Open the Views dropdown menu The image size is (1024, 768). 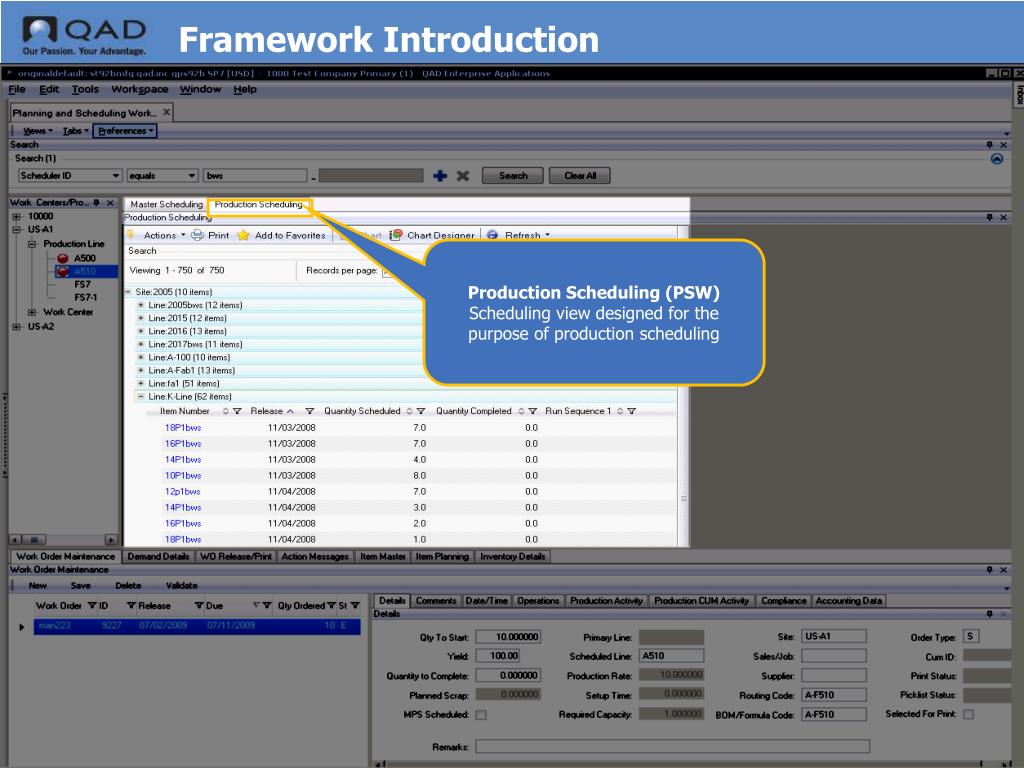coord(38,131)
